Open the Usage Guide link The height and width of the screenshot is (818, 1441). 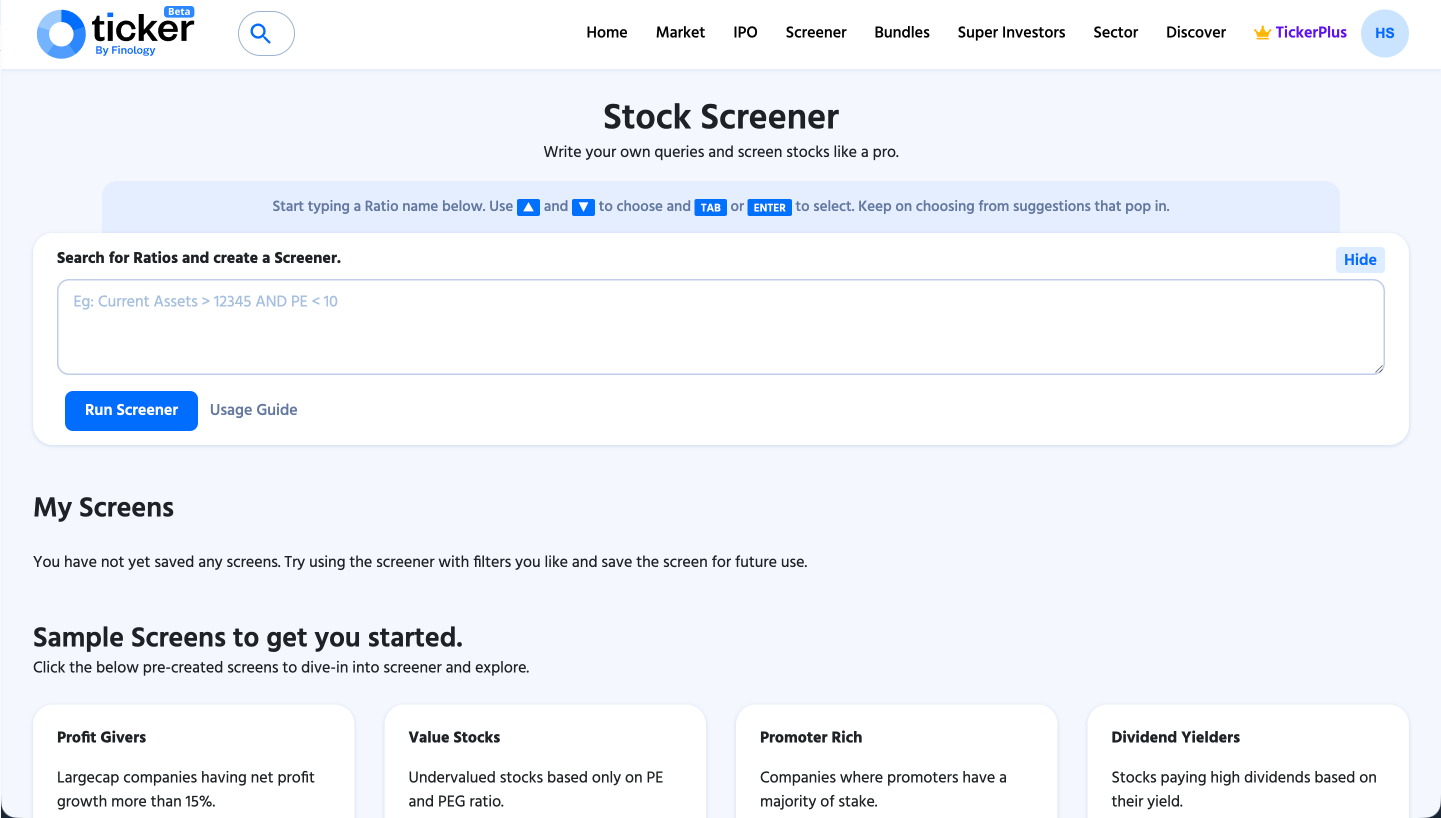point(253,410)
